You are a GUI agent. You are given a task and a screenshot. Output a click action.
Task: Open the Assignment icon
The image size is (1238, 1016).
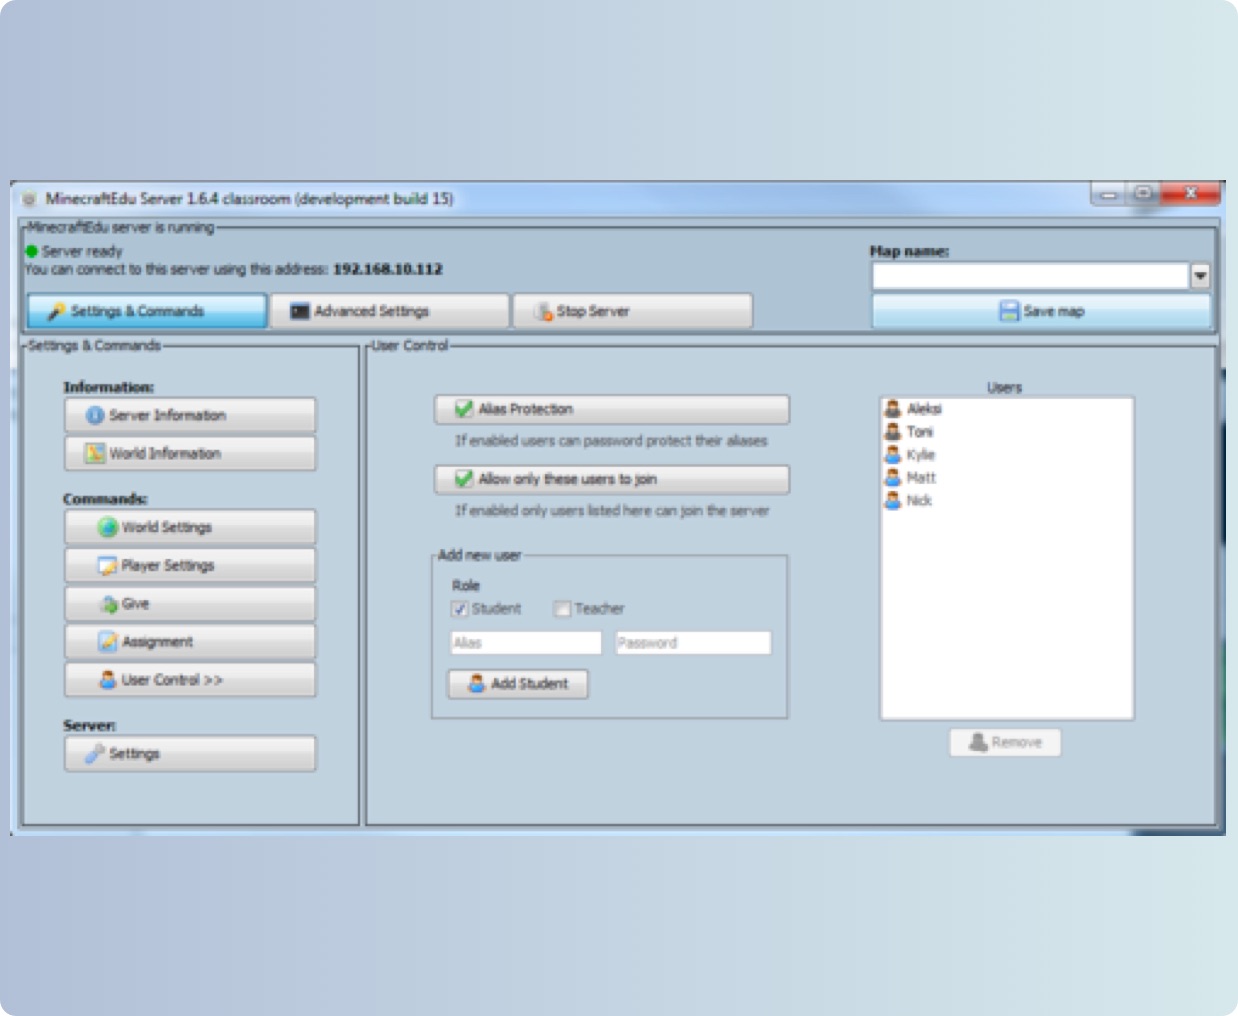coord(107,642)
